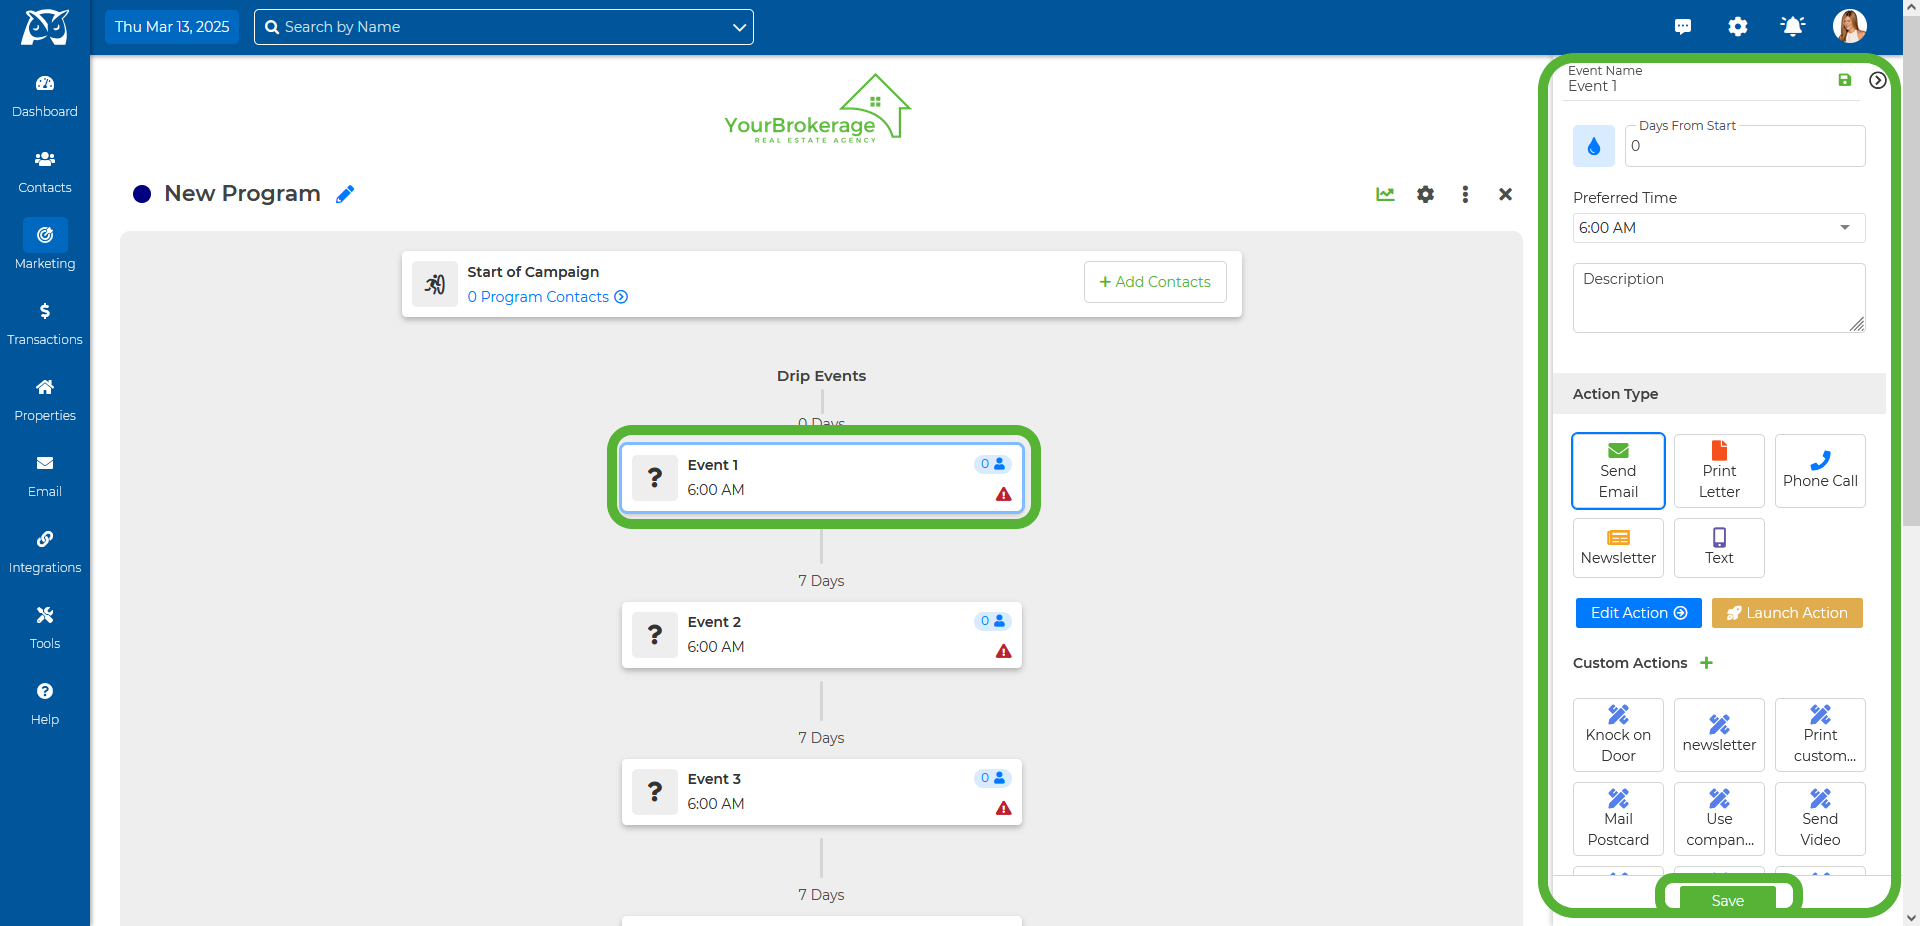Click the Thu Mar 13, 2025 date button
The image size is (1920, 926).
(172, 27)
